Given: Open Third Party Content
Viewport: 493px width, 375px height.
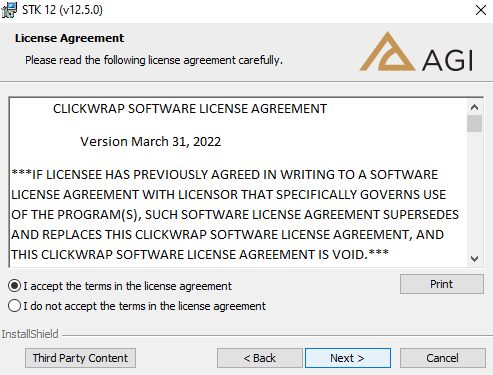Looking at the screenshot, I should pos(80,358).
